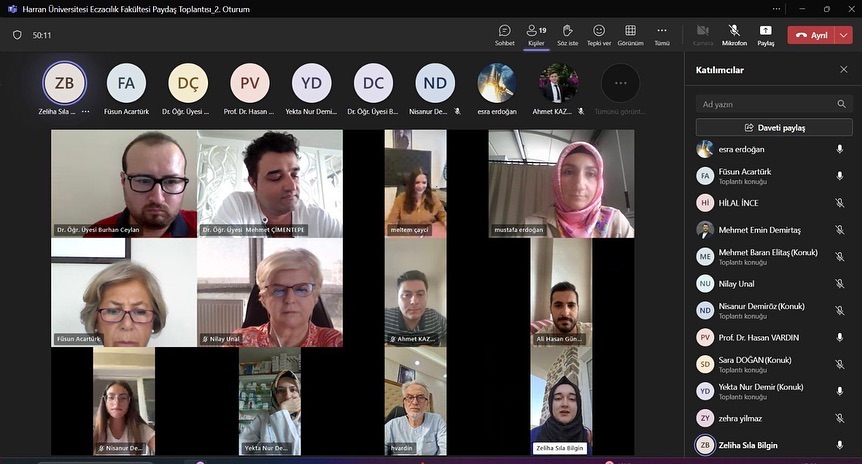862x464 pixels.
Task: Toggle the Kamera video button
Action: pos(702,35)
